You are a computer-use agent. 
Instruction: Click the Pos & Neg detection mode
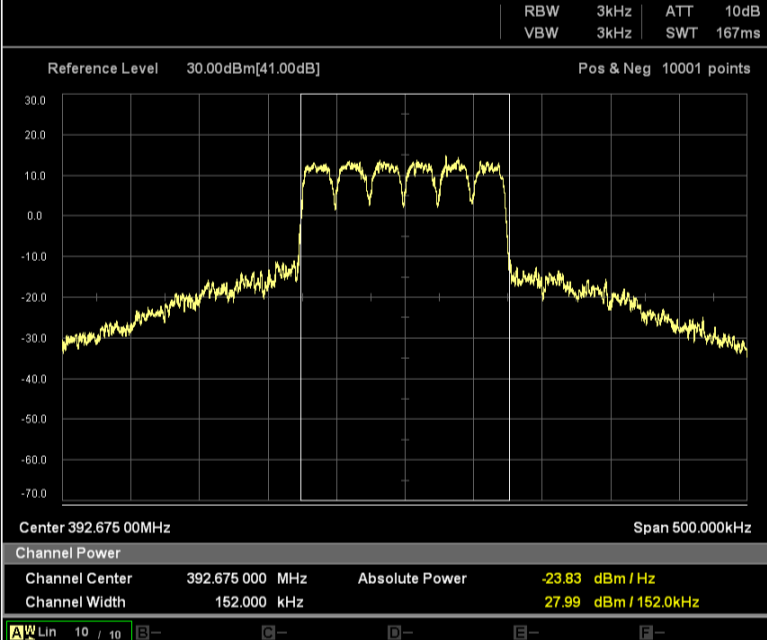click(x=614, y=69)
